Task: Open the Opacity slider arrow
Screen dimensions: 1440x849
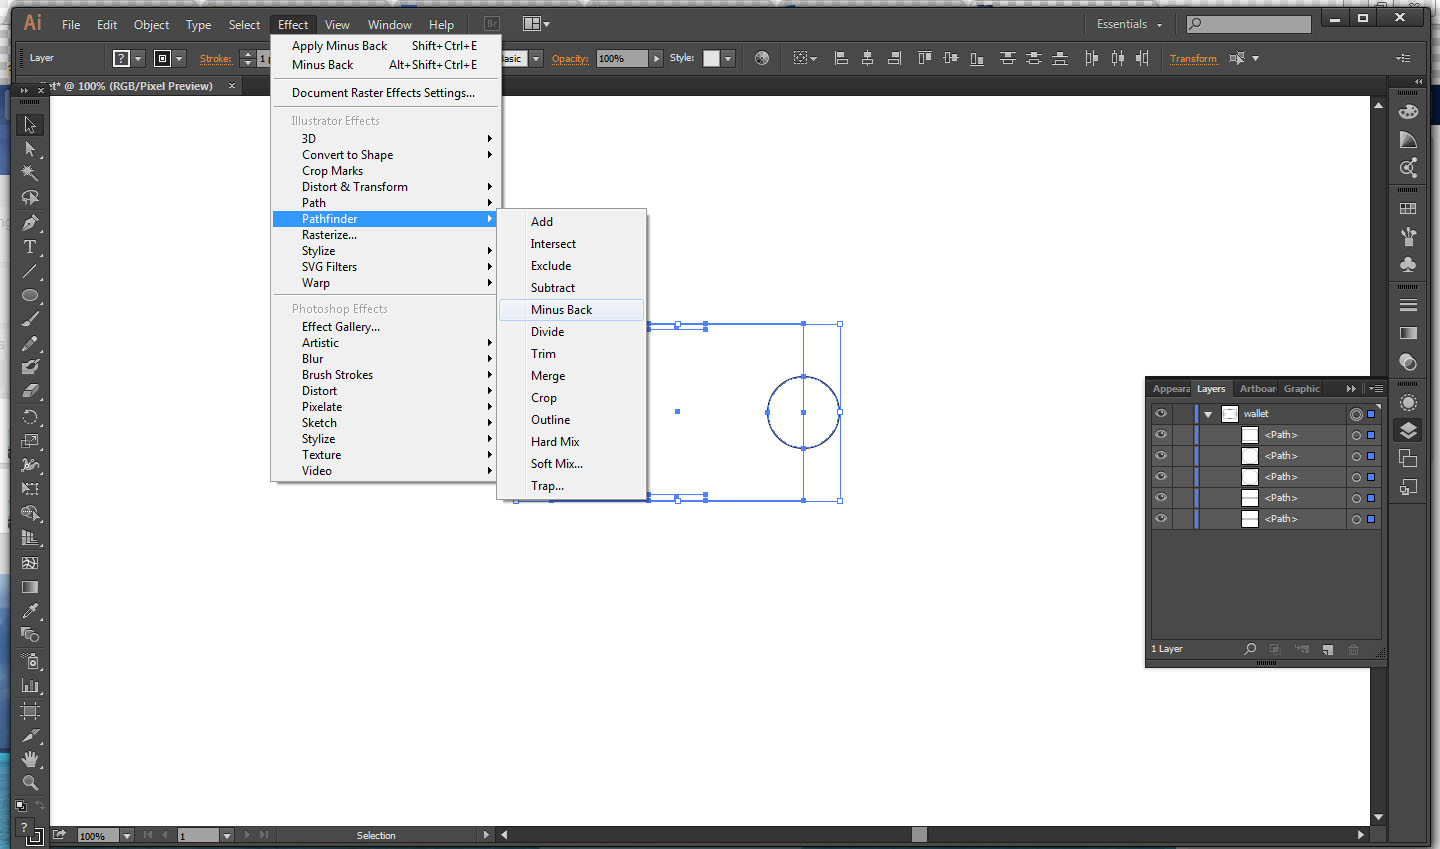Action: pos(656,58)
